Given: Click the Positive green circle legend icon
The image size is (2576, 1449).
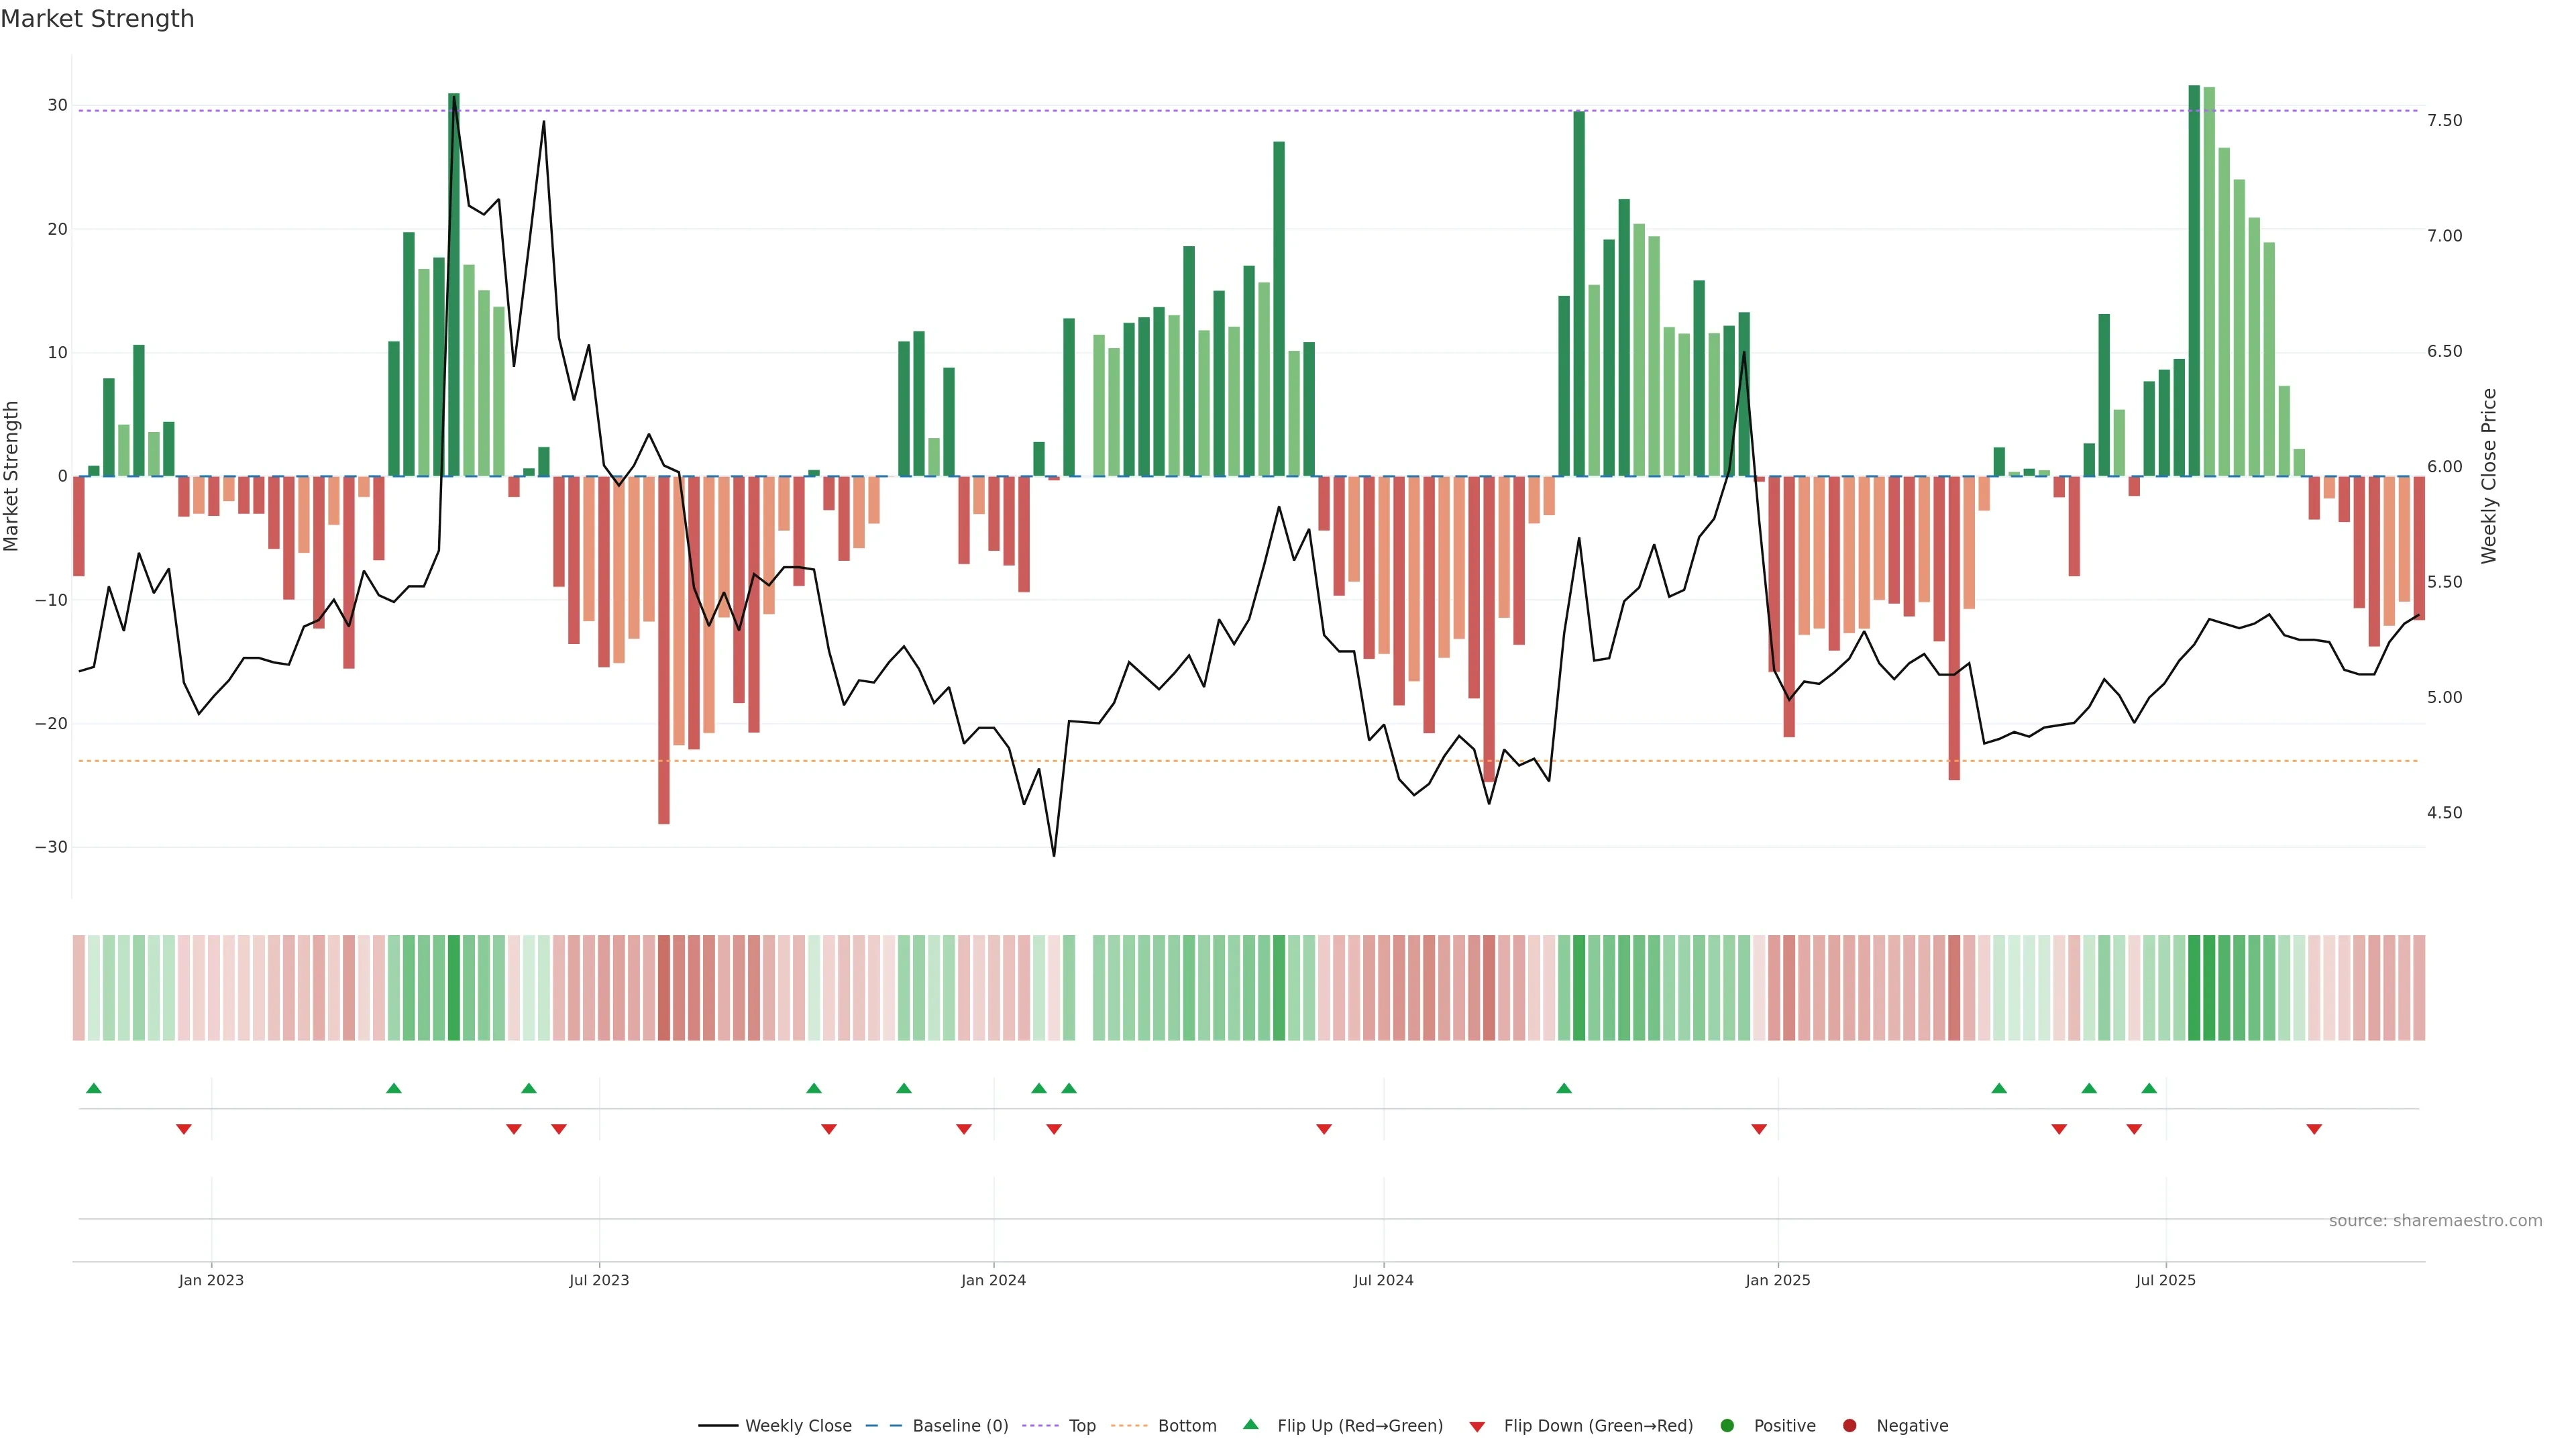Looking at the screenshot, I should tap(1727, 1426).
